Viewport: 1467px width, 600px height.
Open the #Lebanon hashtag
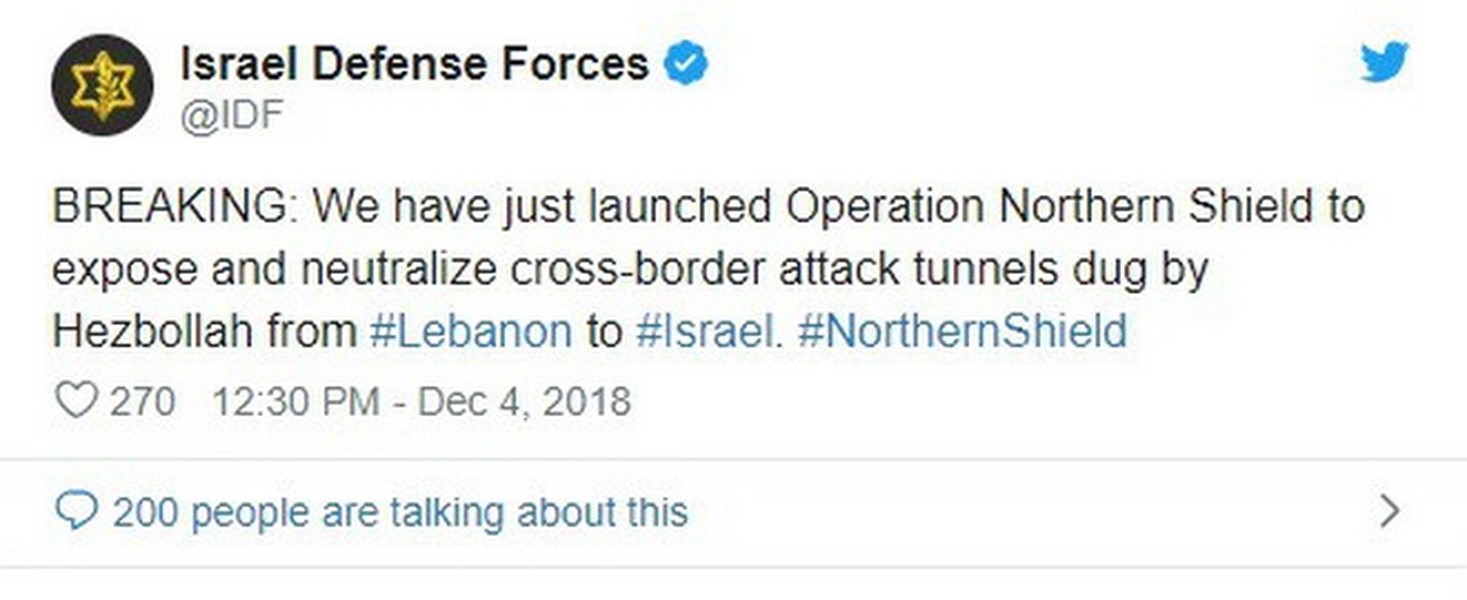coord(470,331)
